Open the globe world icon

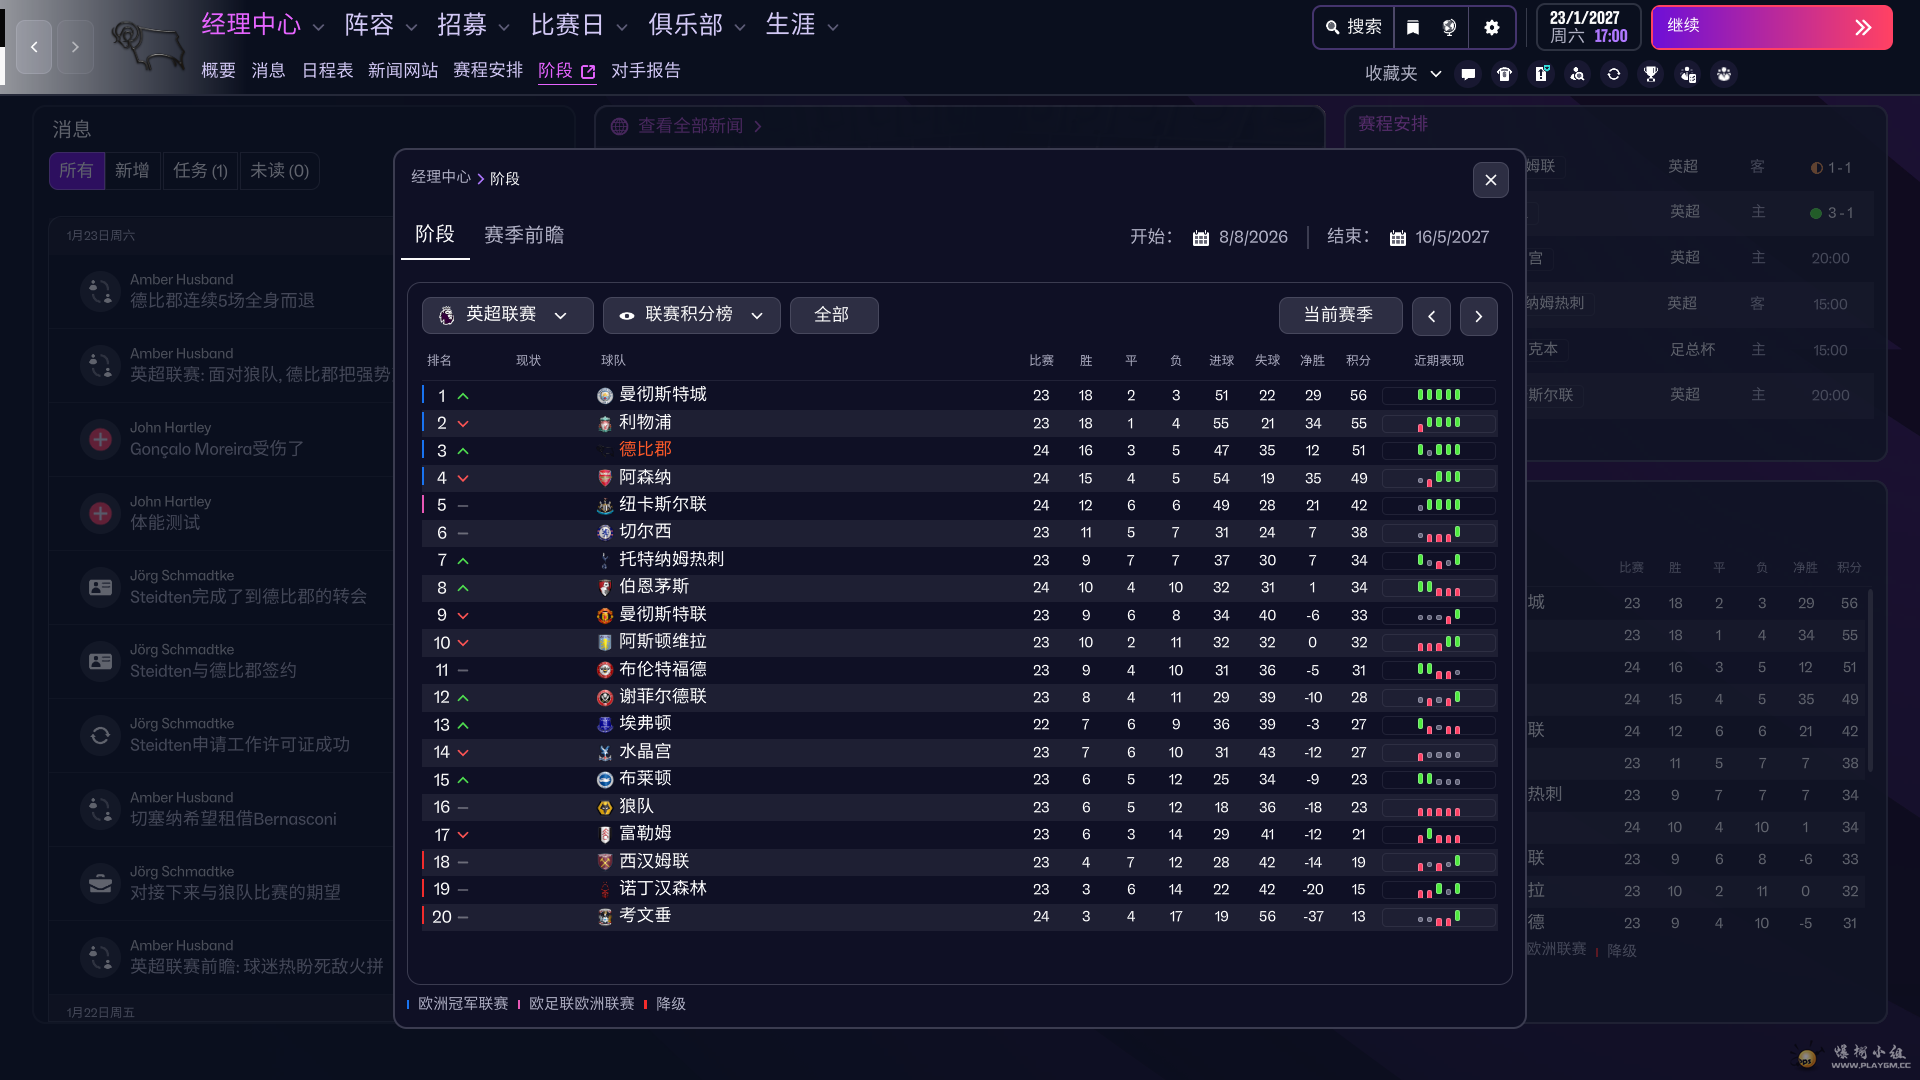pos(1449,27)
